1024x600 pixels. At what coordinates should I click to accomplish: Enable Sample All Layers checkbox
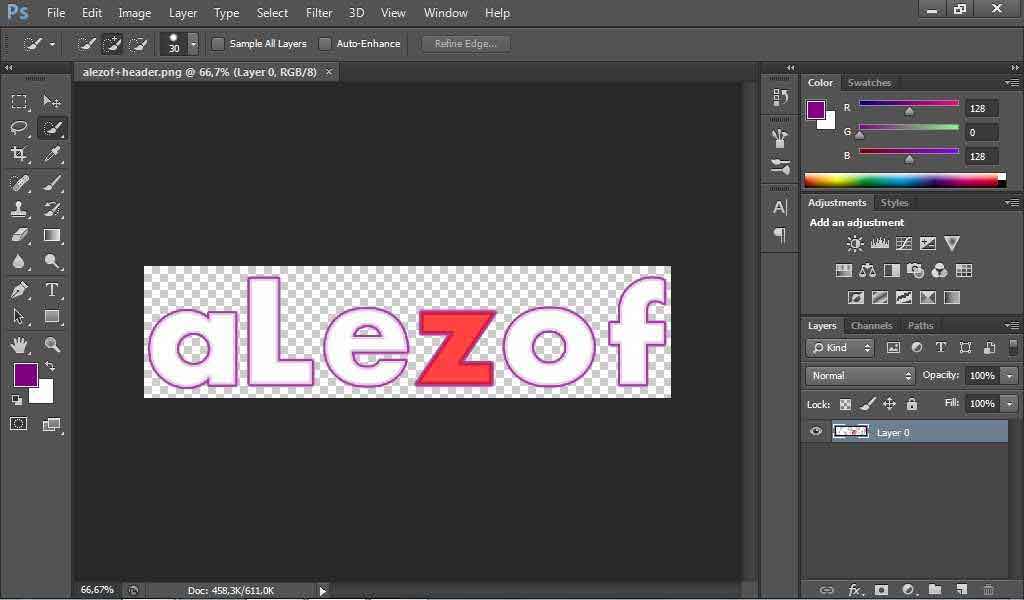click(x=218, y=44)
